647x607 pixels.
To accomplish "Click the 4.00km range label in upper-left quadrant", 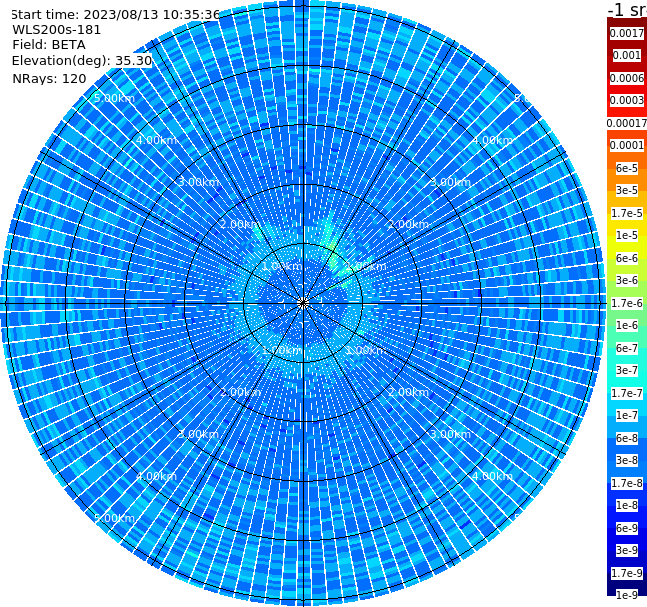I will tap(156, 140).
